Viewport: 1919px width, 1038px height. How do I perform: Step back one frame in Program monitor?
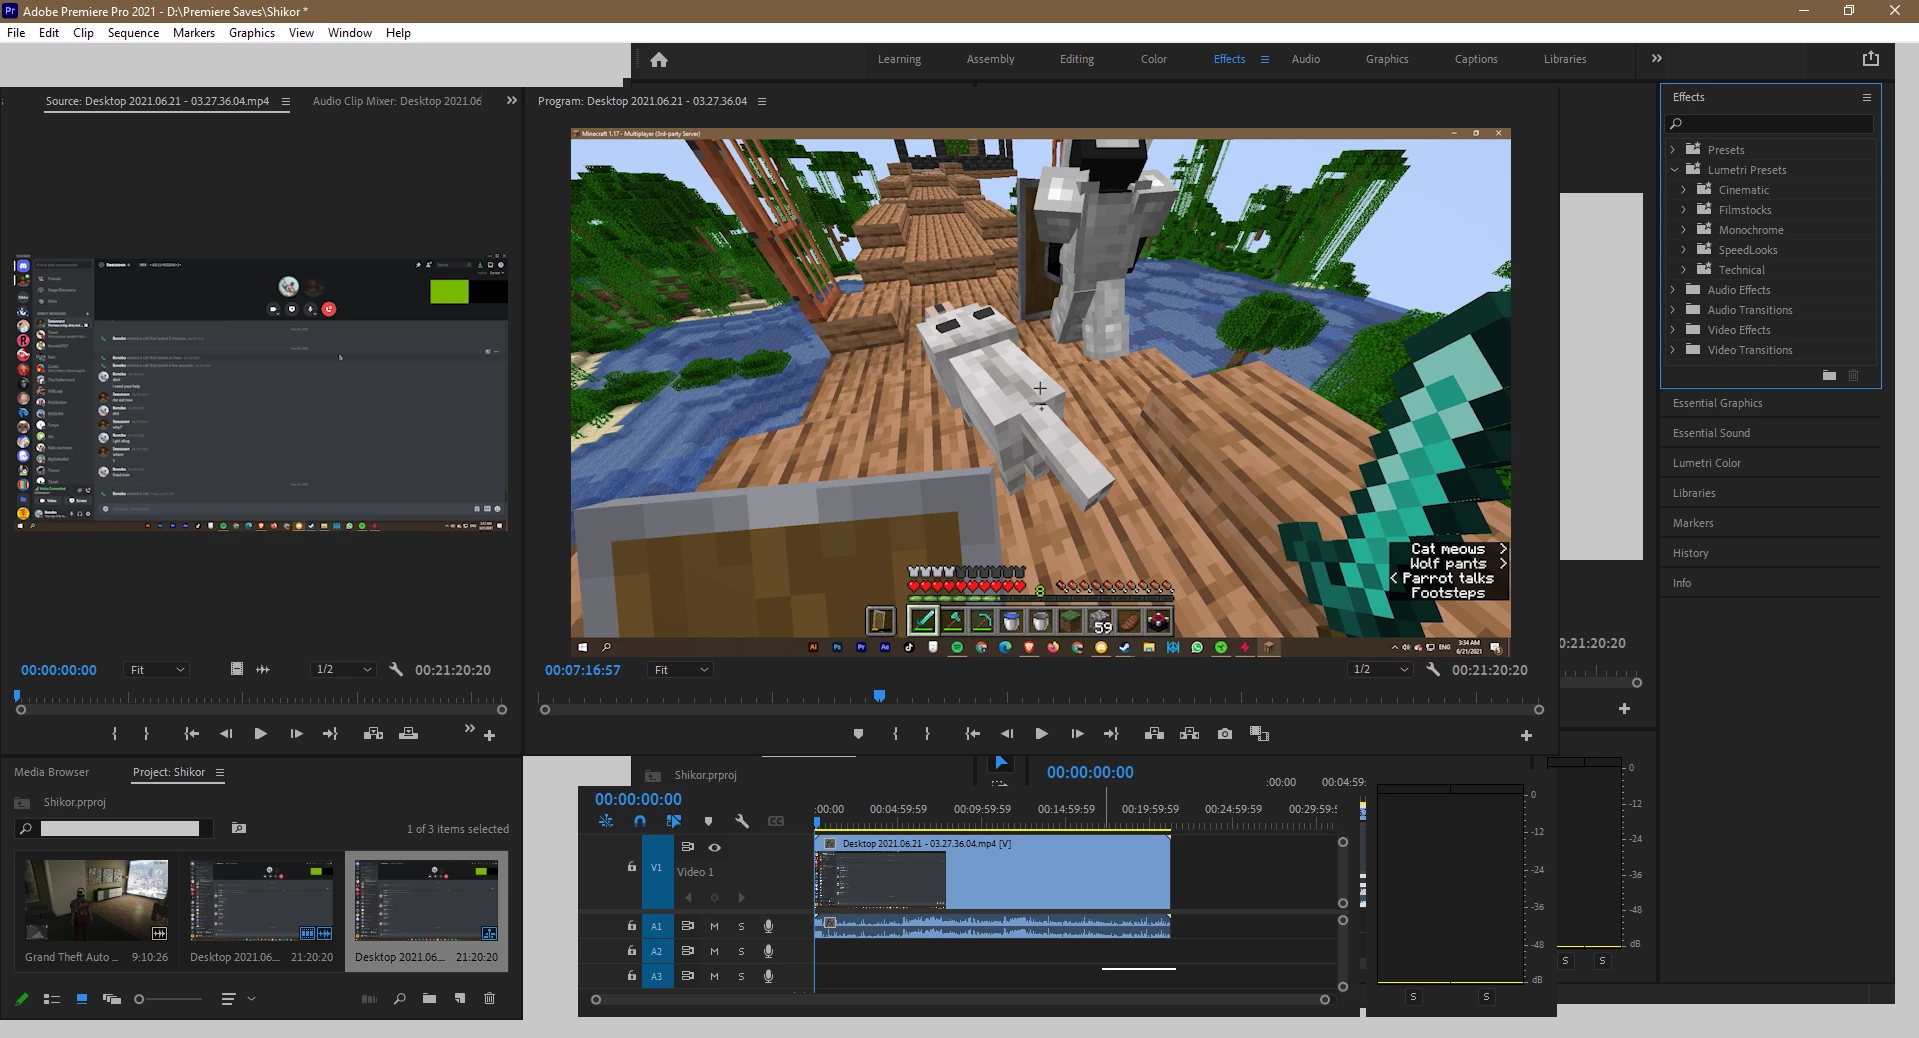[x=1007, y=734]
